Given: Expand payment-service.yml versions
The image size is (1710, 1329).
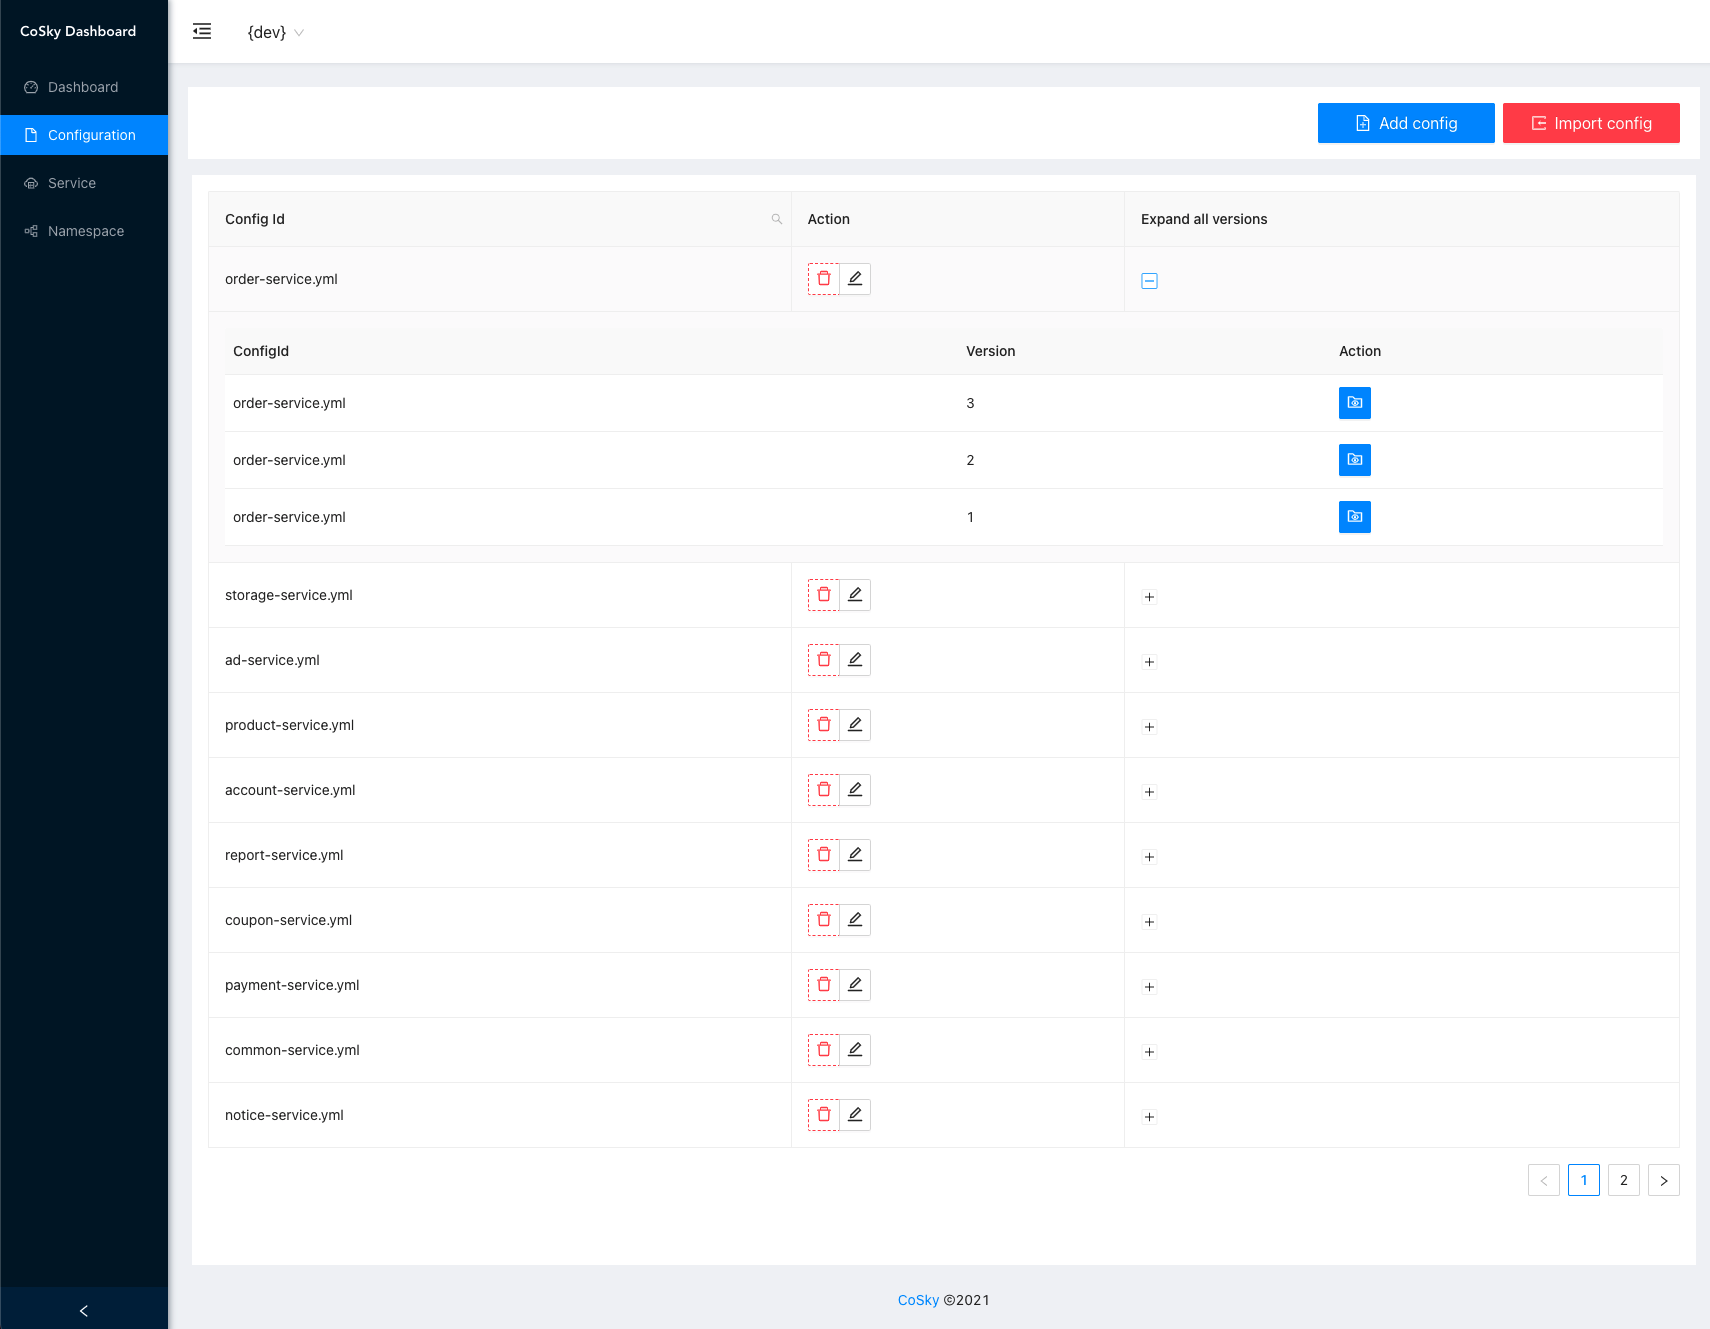Looking at the screenshot, I should [1149, 987].
